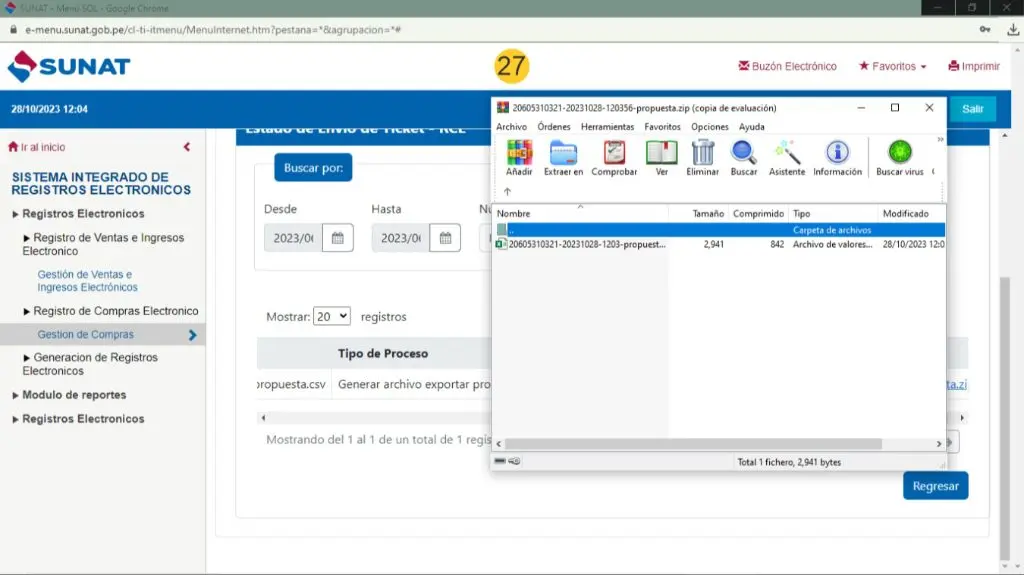Run the Buscar virus scan icon
Screen dimensions: 1024x575
click(900, 154)
